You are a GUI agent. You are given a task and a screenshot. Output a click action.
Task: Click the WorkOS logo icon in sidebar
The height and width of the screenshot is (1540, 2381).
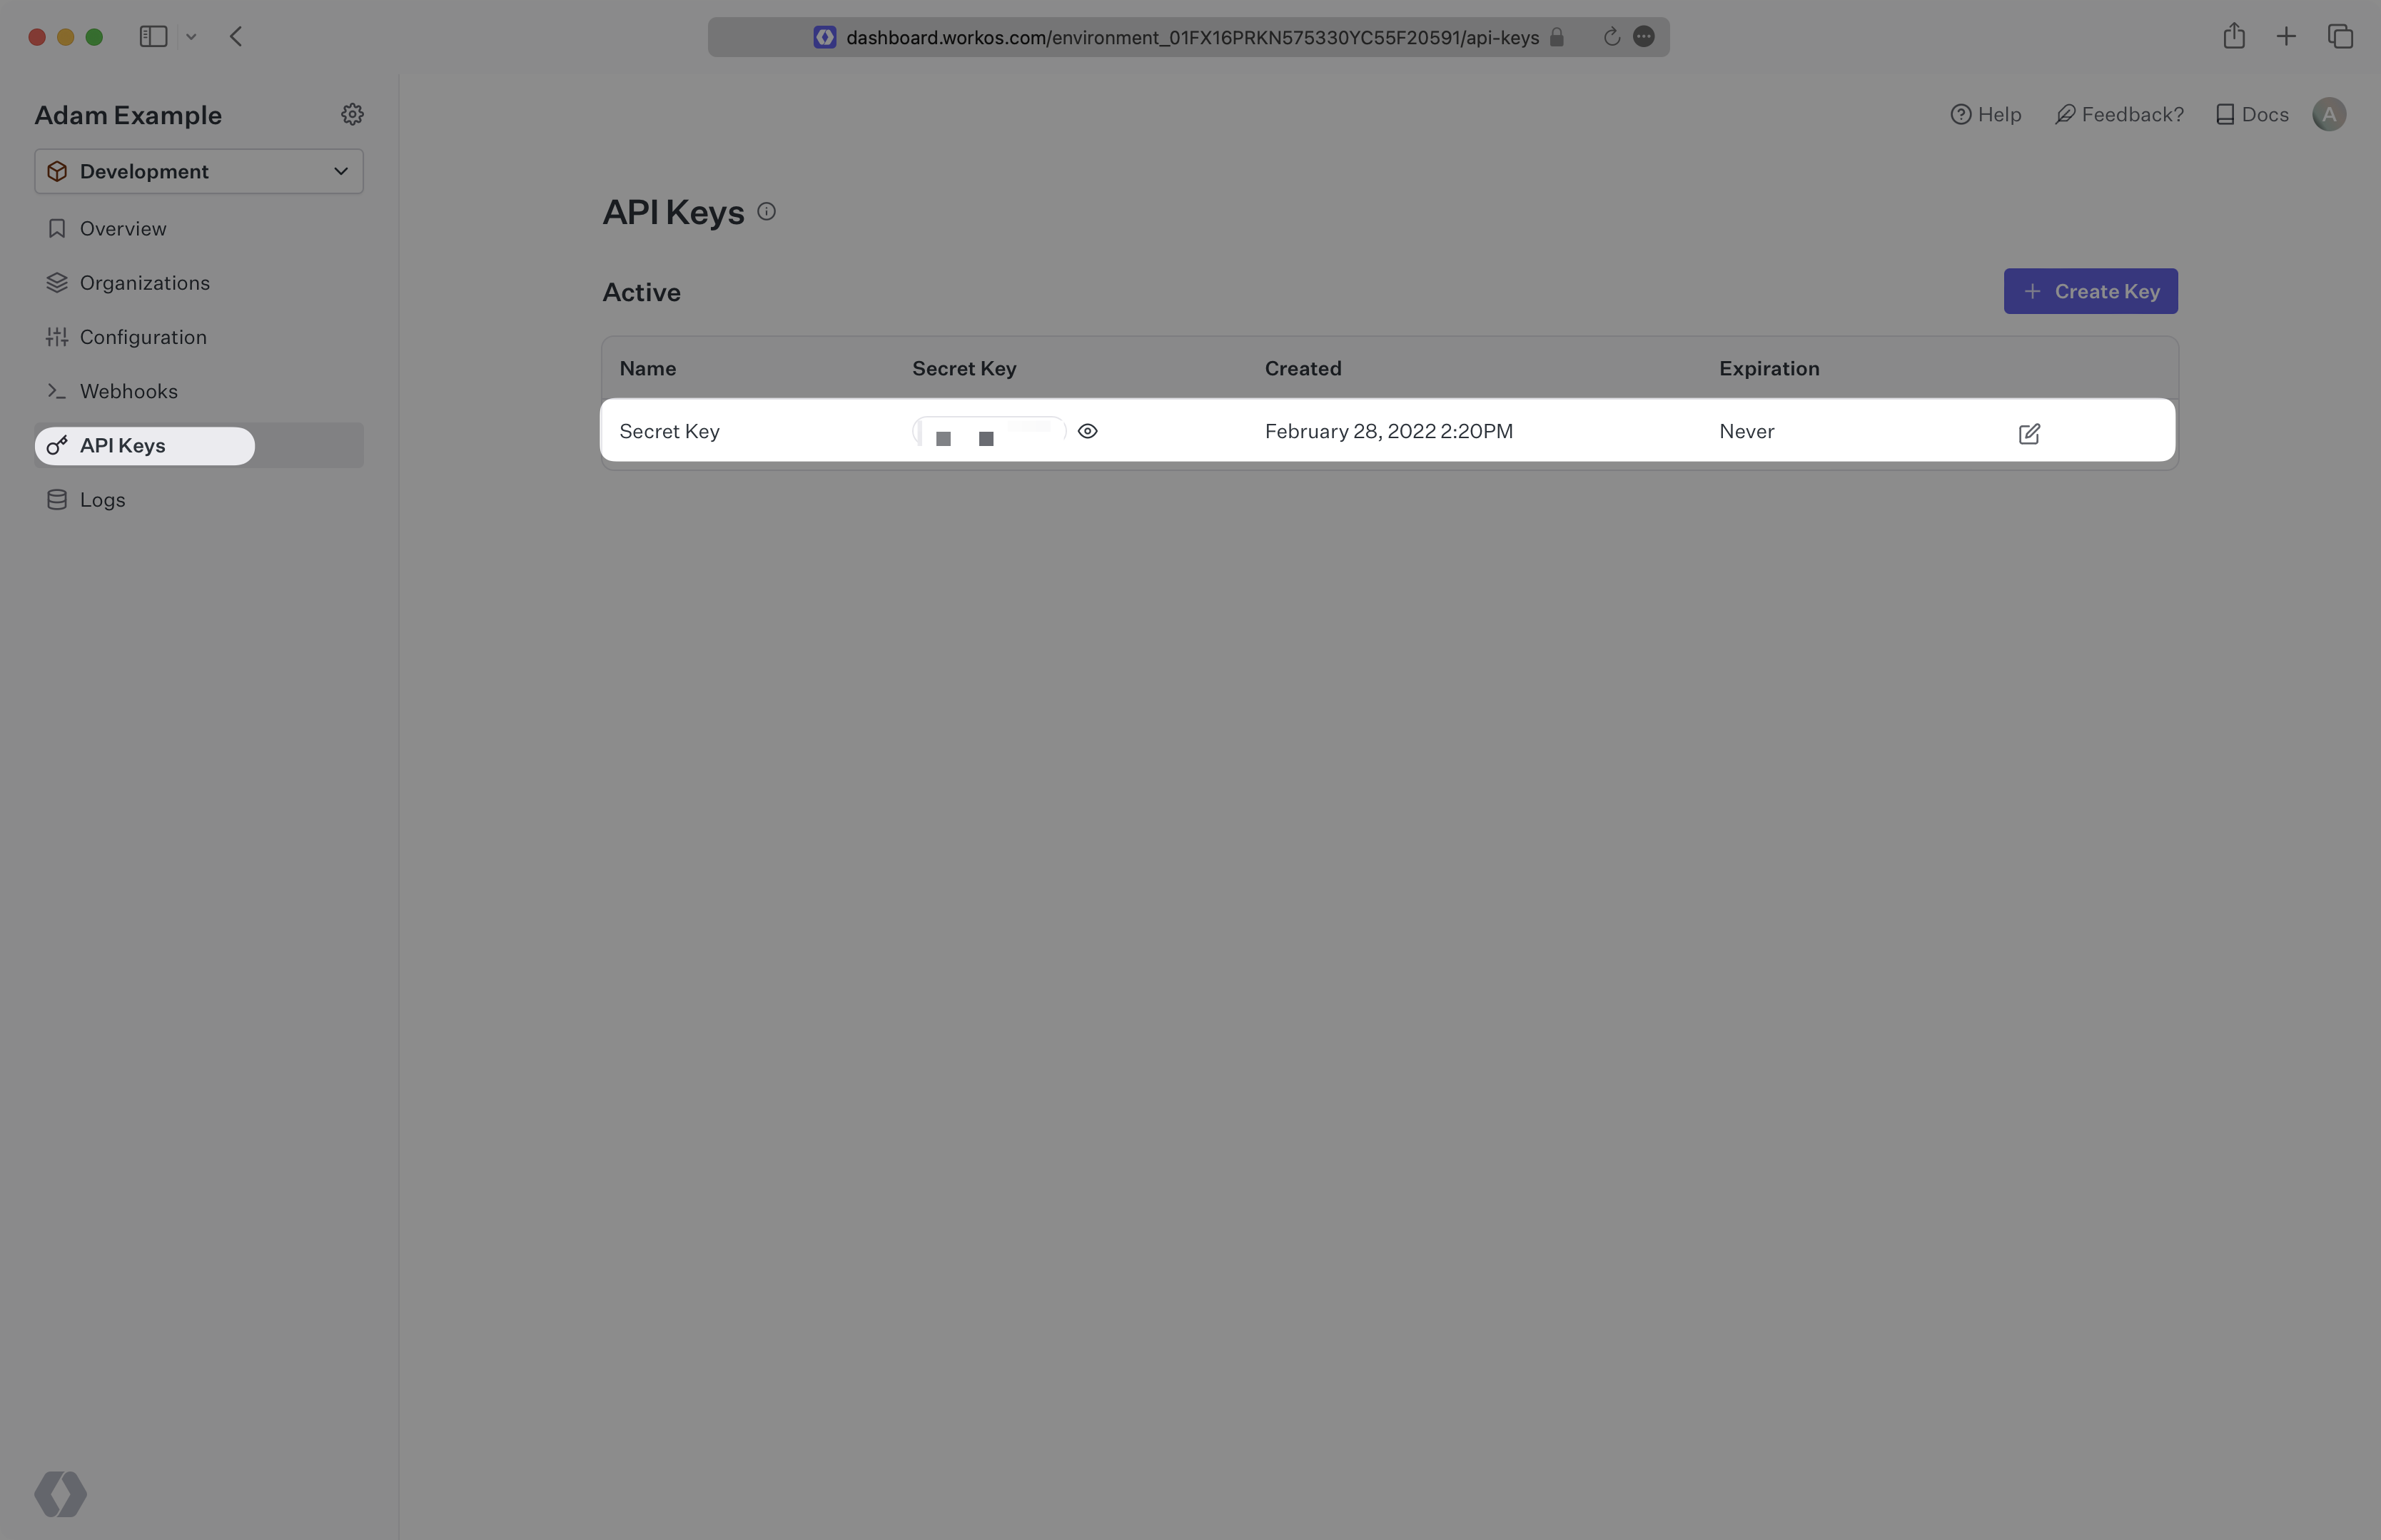(x=61, y=1491)
